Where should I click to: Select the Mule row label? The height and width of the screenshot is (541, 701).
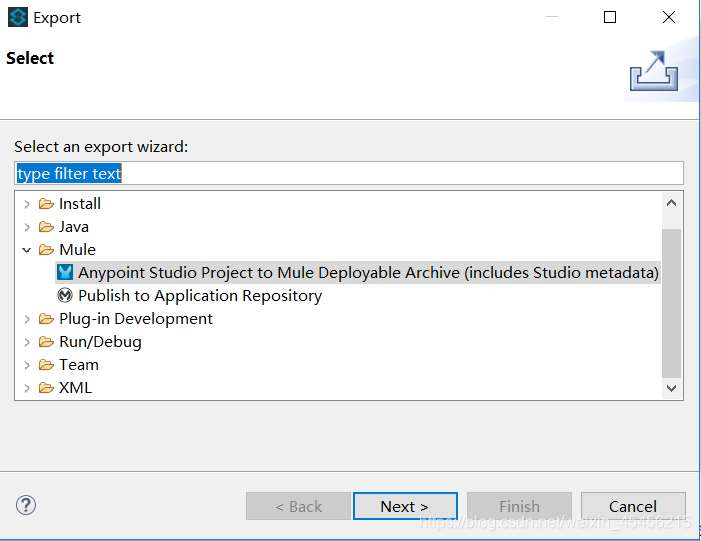(x=77, y=249)
